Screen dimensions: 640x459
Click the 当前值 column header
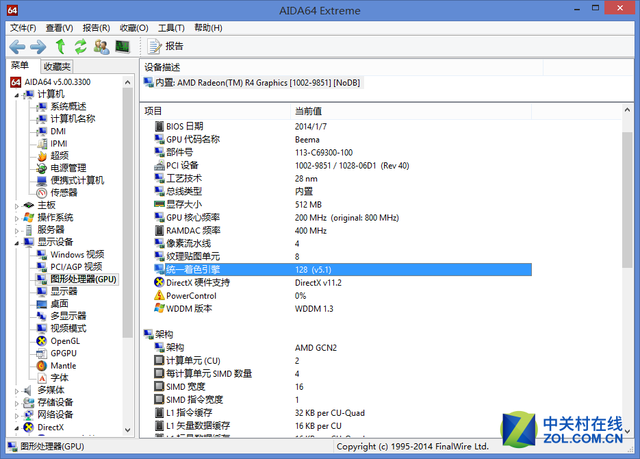coord(411,111)
